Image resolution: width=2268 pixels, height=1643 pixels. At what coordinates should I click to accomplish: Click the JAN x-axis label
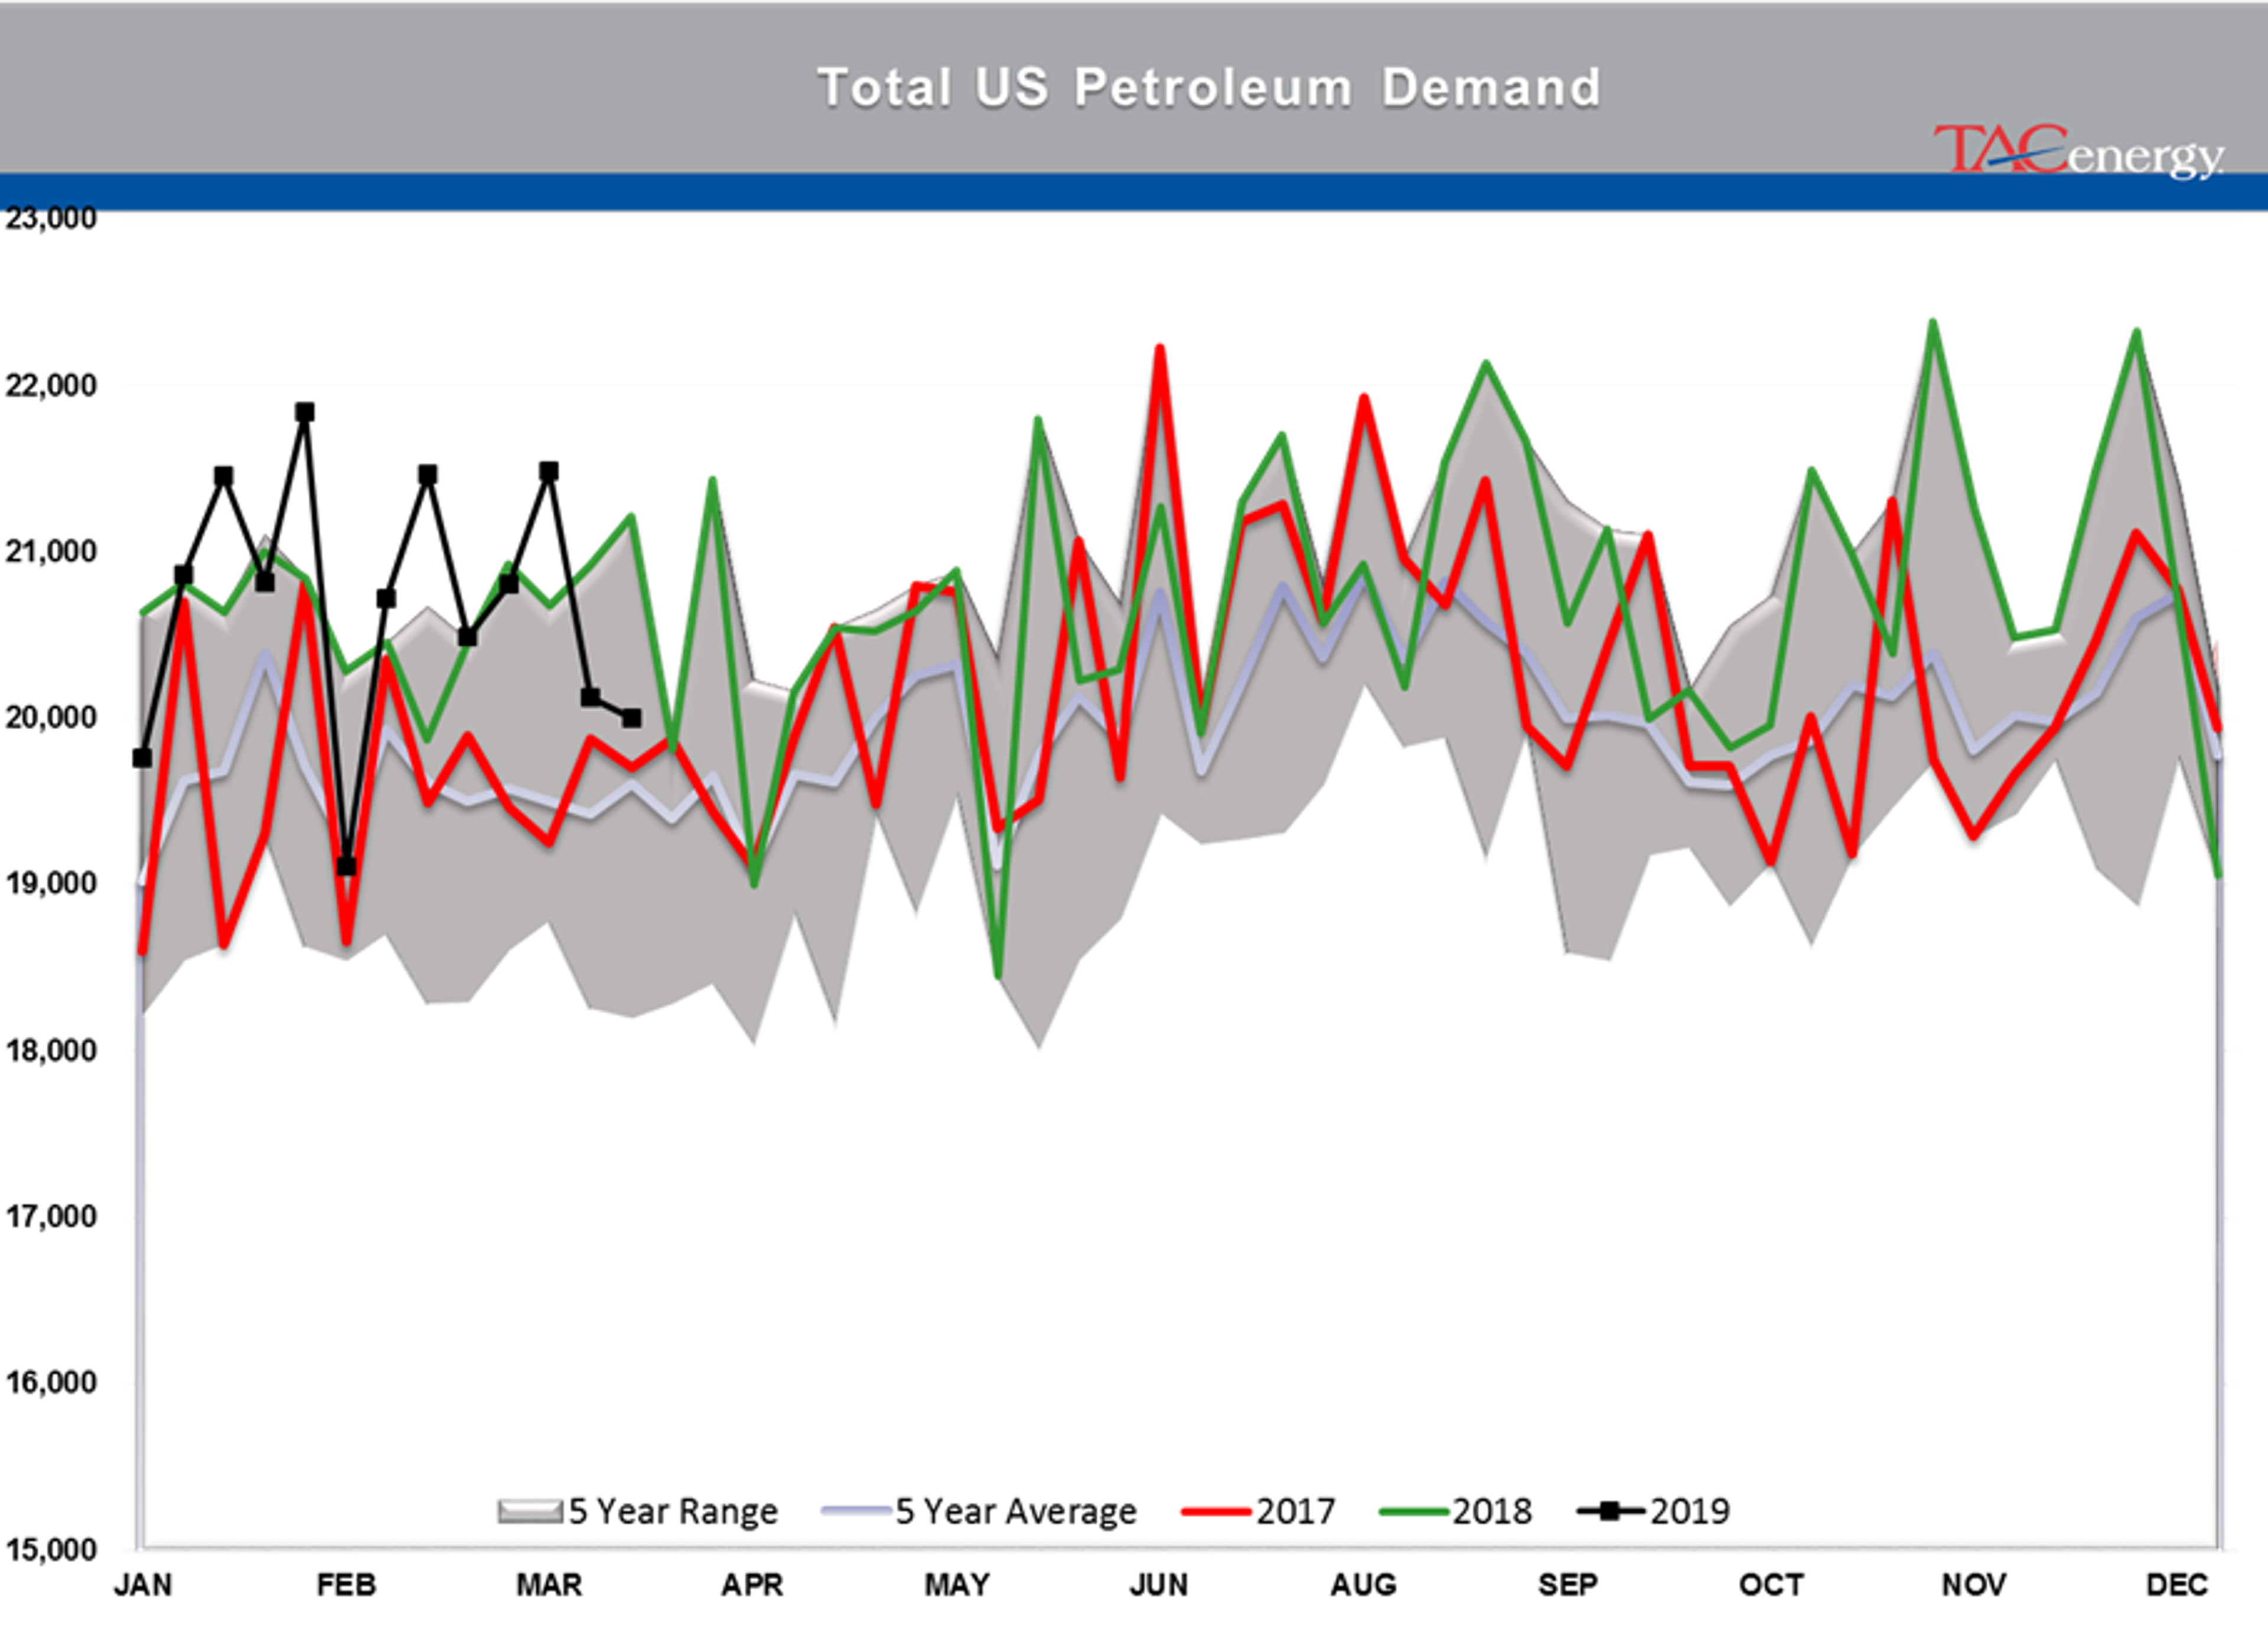tap(143, 1585)
